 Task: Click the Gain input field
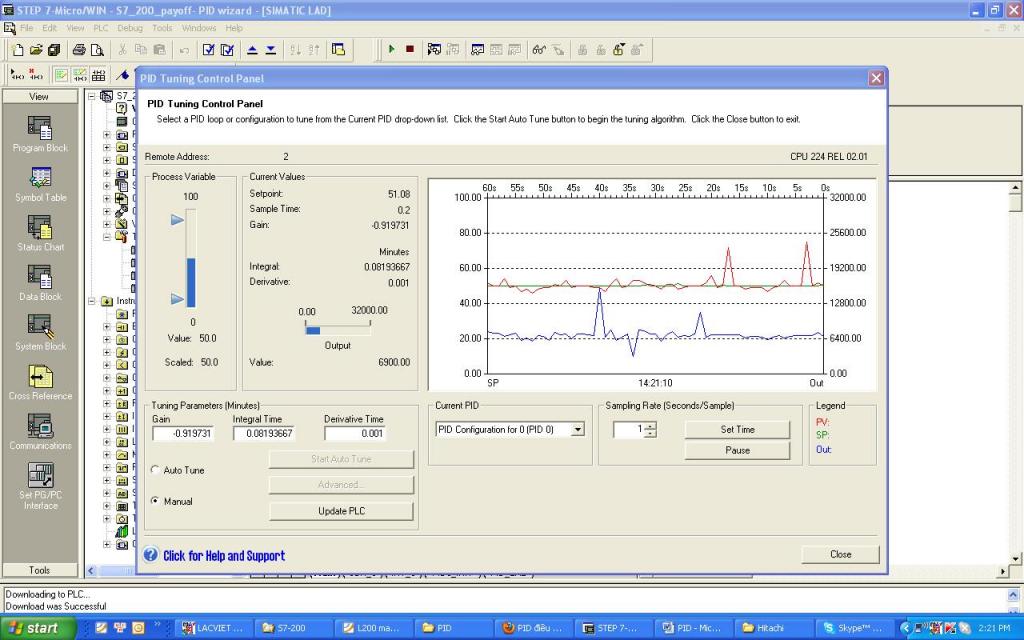[x=183, y=434]
